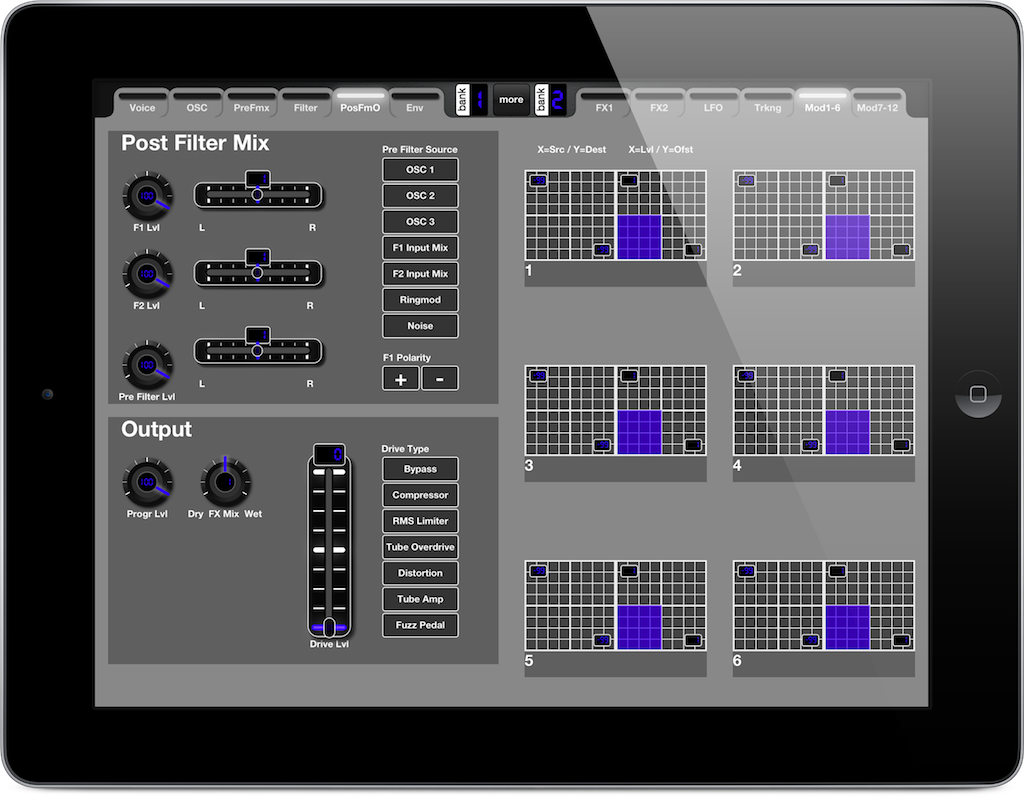Enable Bypass drive type

pyautogui.click(x=420, y=469)
